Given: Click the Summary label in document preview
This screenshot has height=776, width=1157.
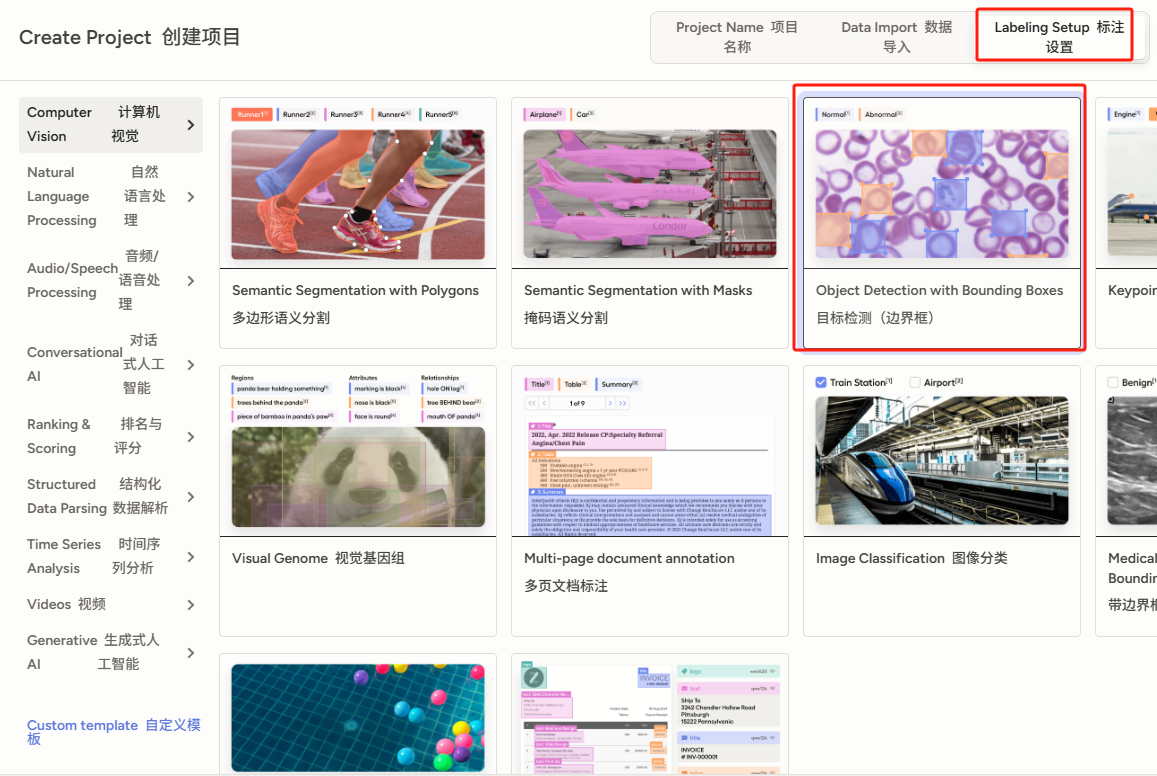Looking at the screenshot, I should pyautogui.click(x=618, y=384).
